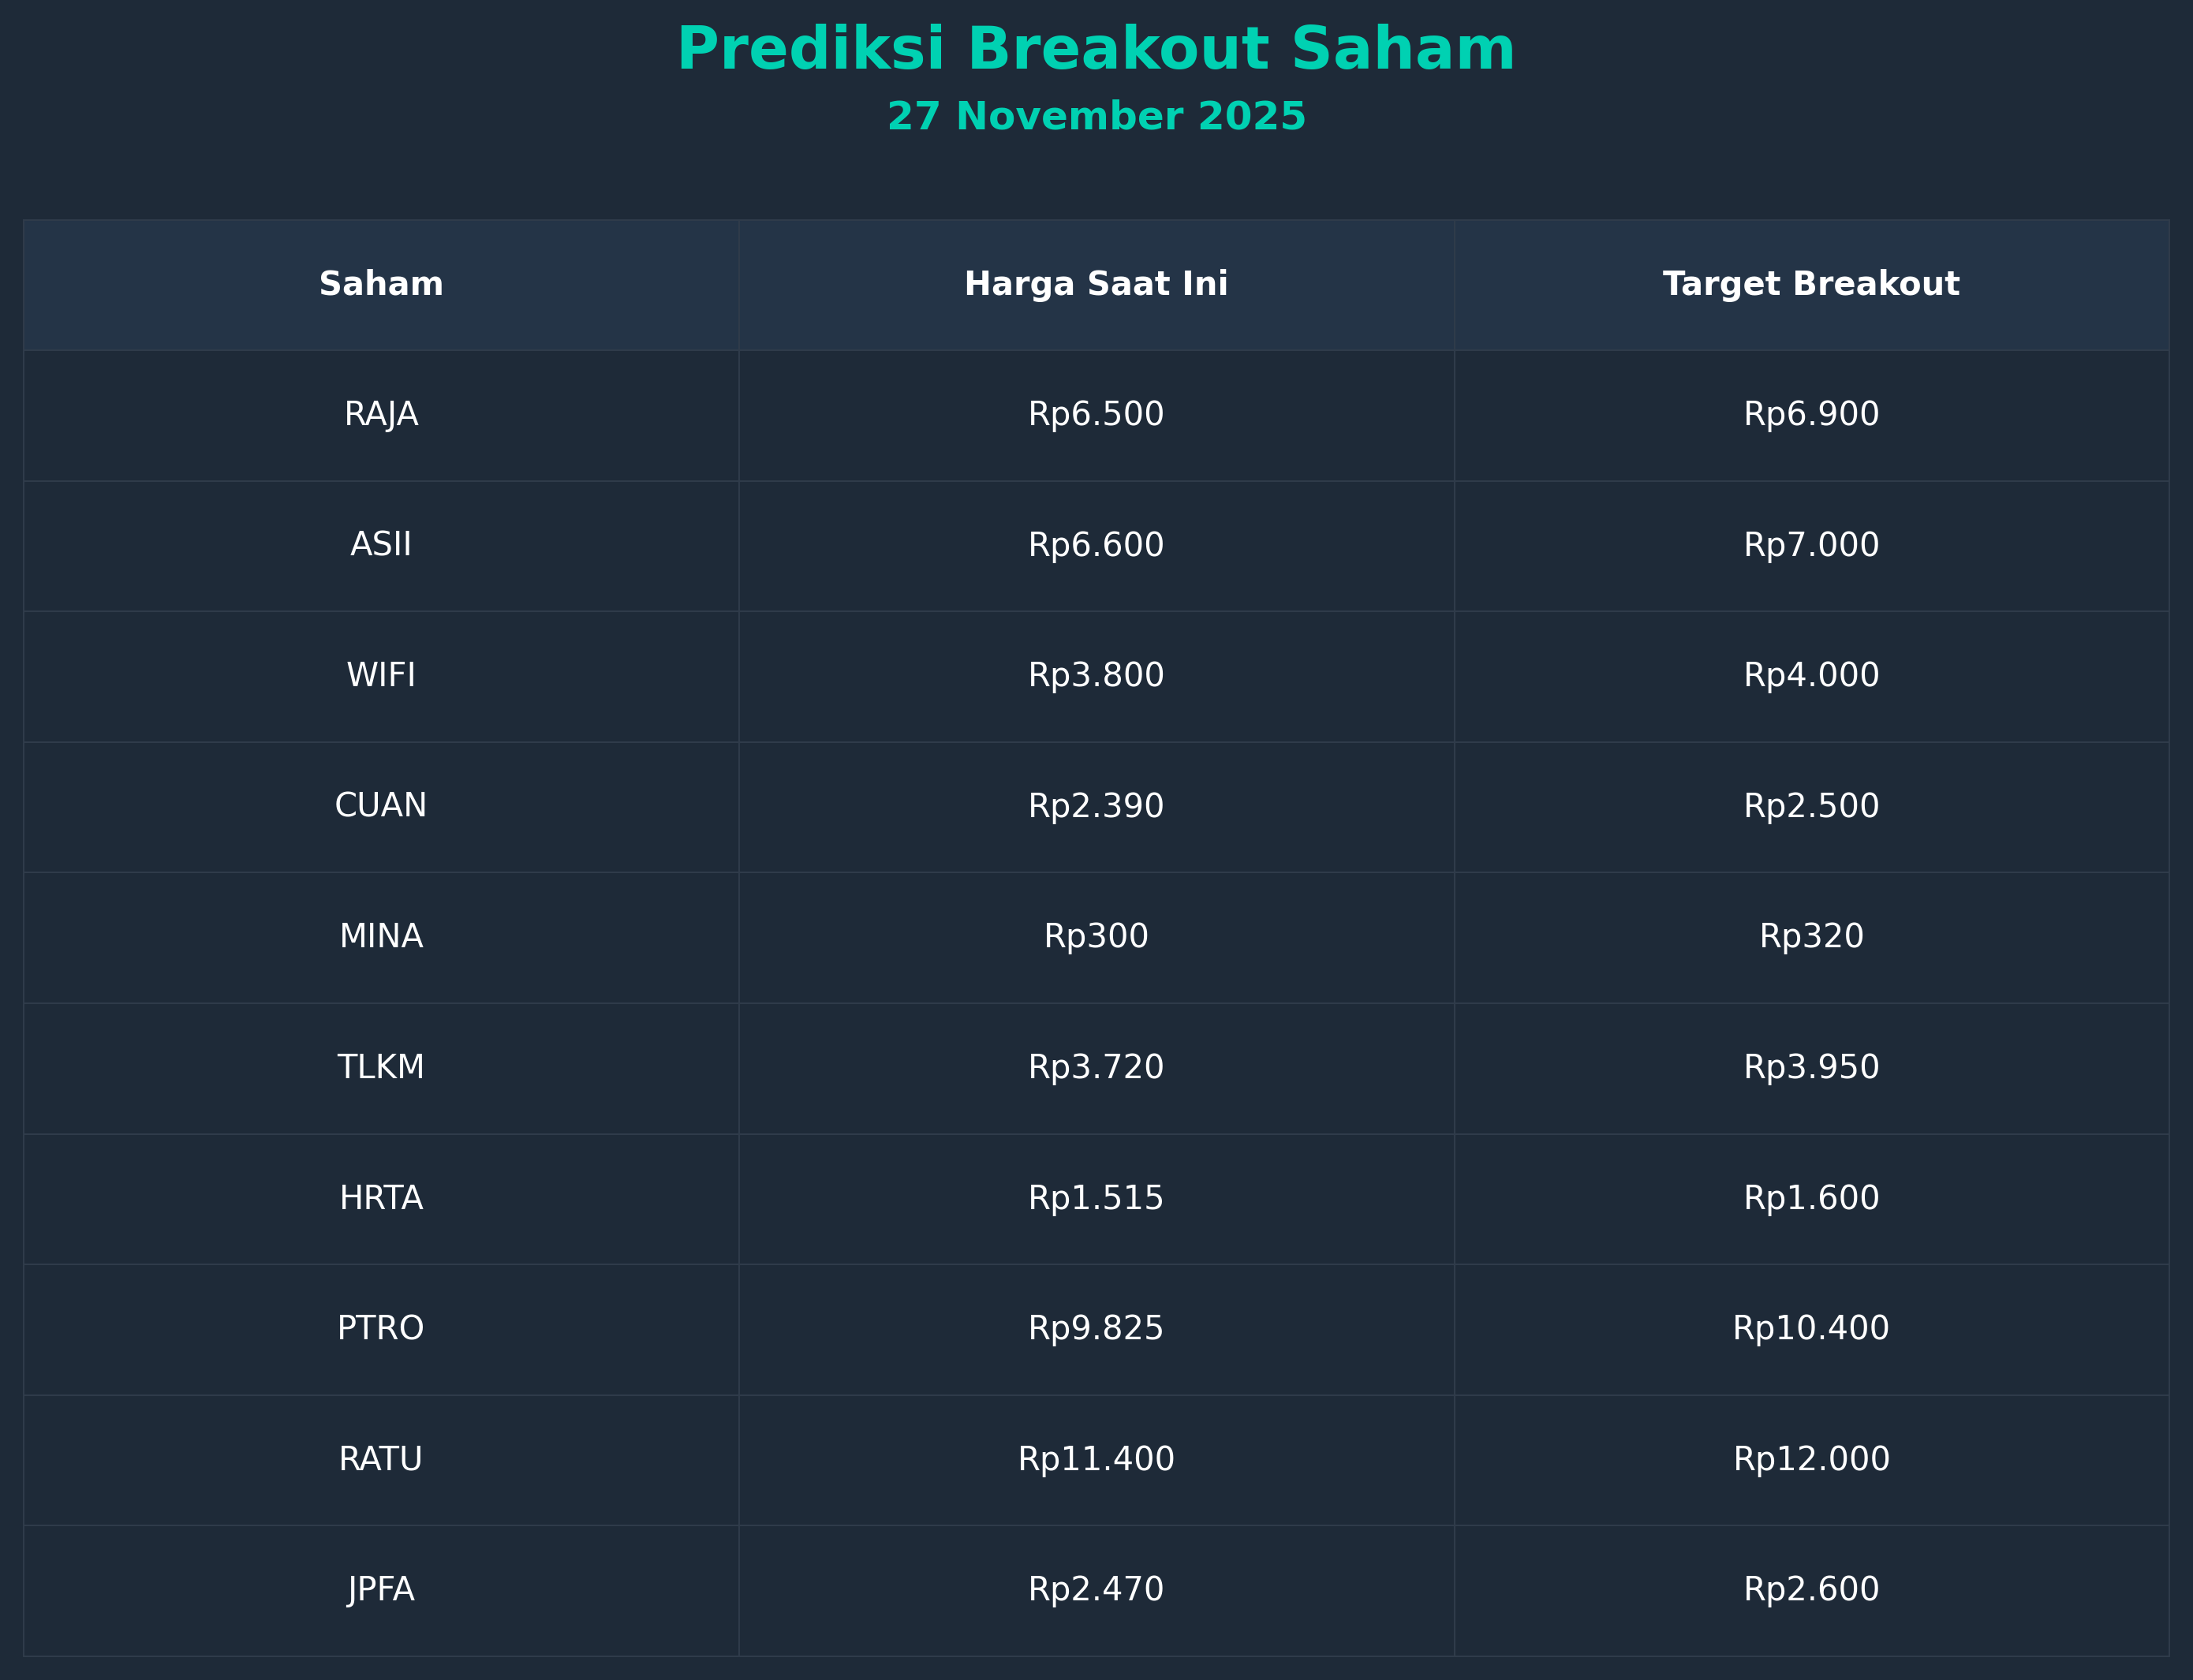
Task: Click the RATU stock ticker
Action: [x=381, y=1460]
